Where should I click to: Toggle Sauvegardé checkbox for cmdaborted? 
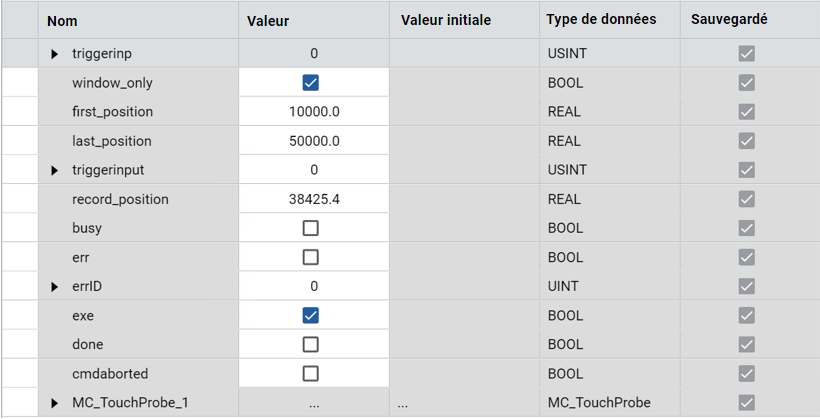point(747,373)
